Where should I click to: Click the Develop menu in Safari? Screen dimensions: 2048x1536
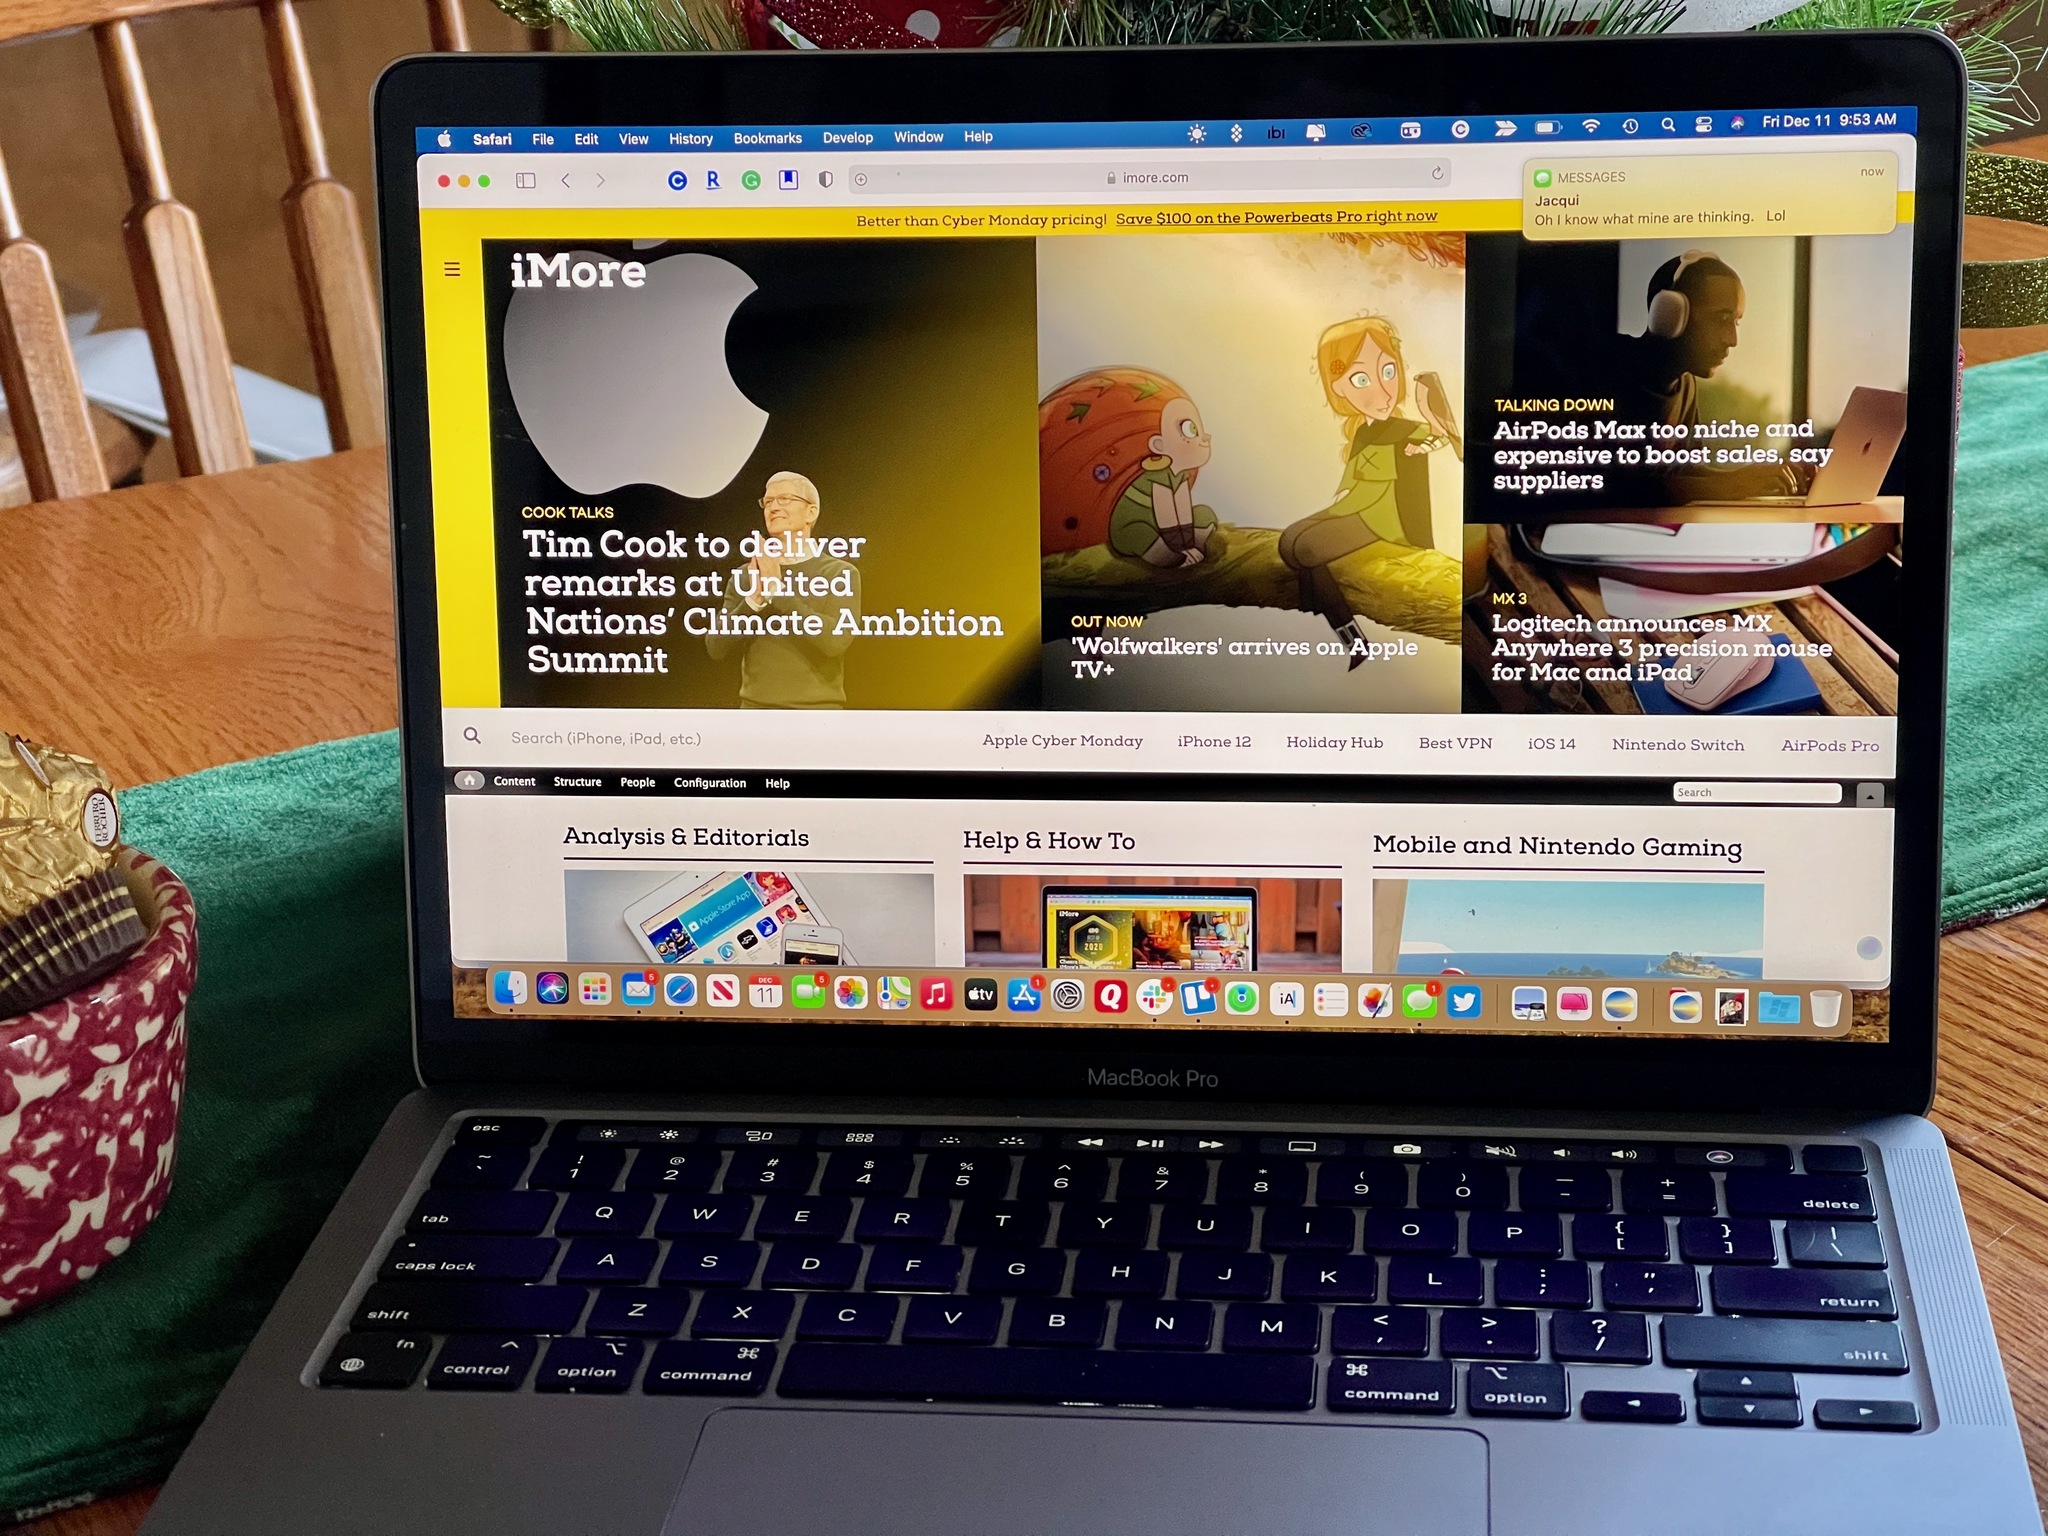(845, 137)
